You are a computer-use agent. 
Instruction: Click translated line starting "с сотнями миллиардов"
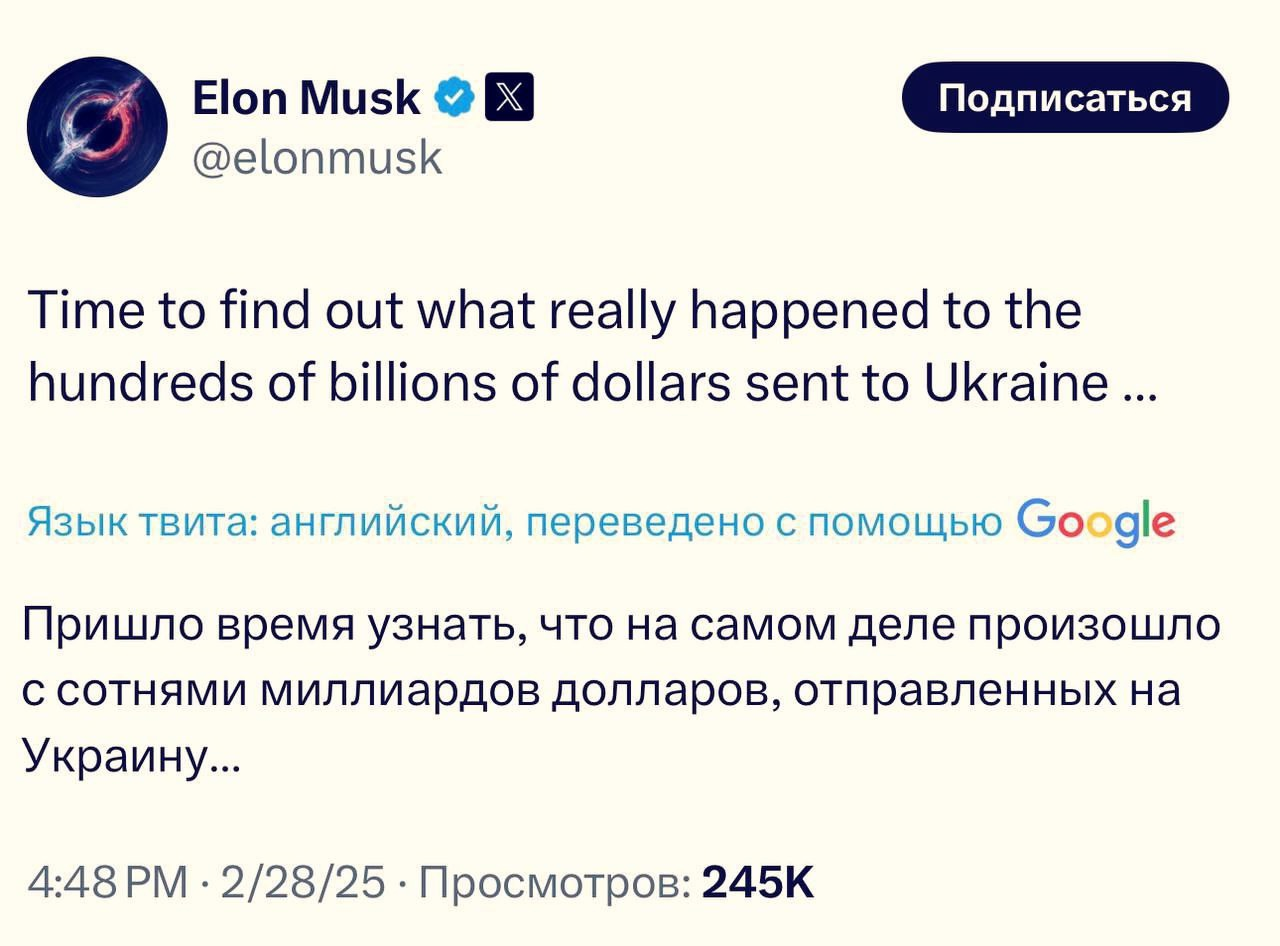pos(601,692)
